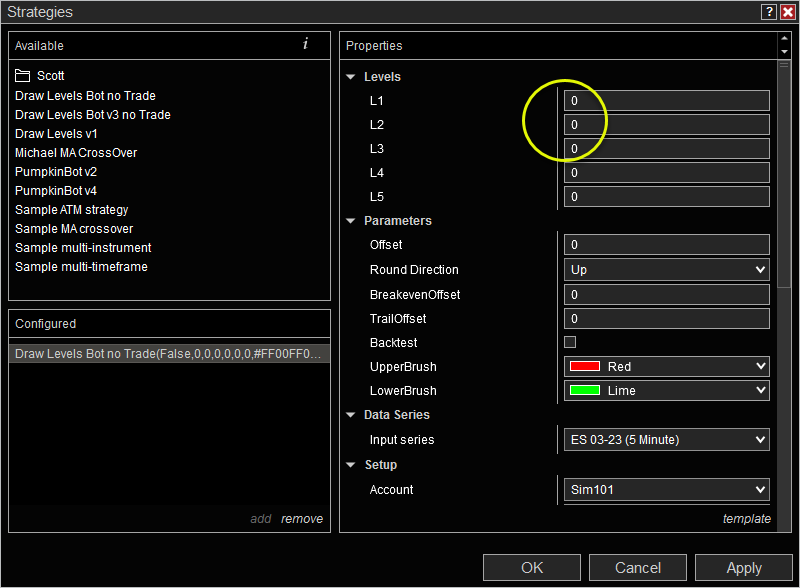
Task: Click the red UpperBrush color swatch
Action: click(585, 366)
